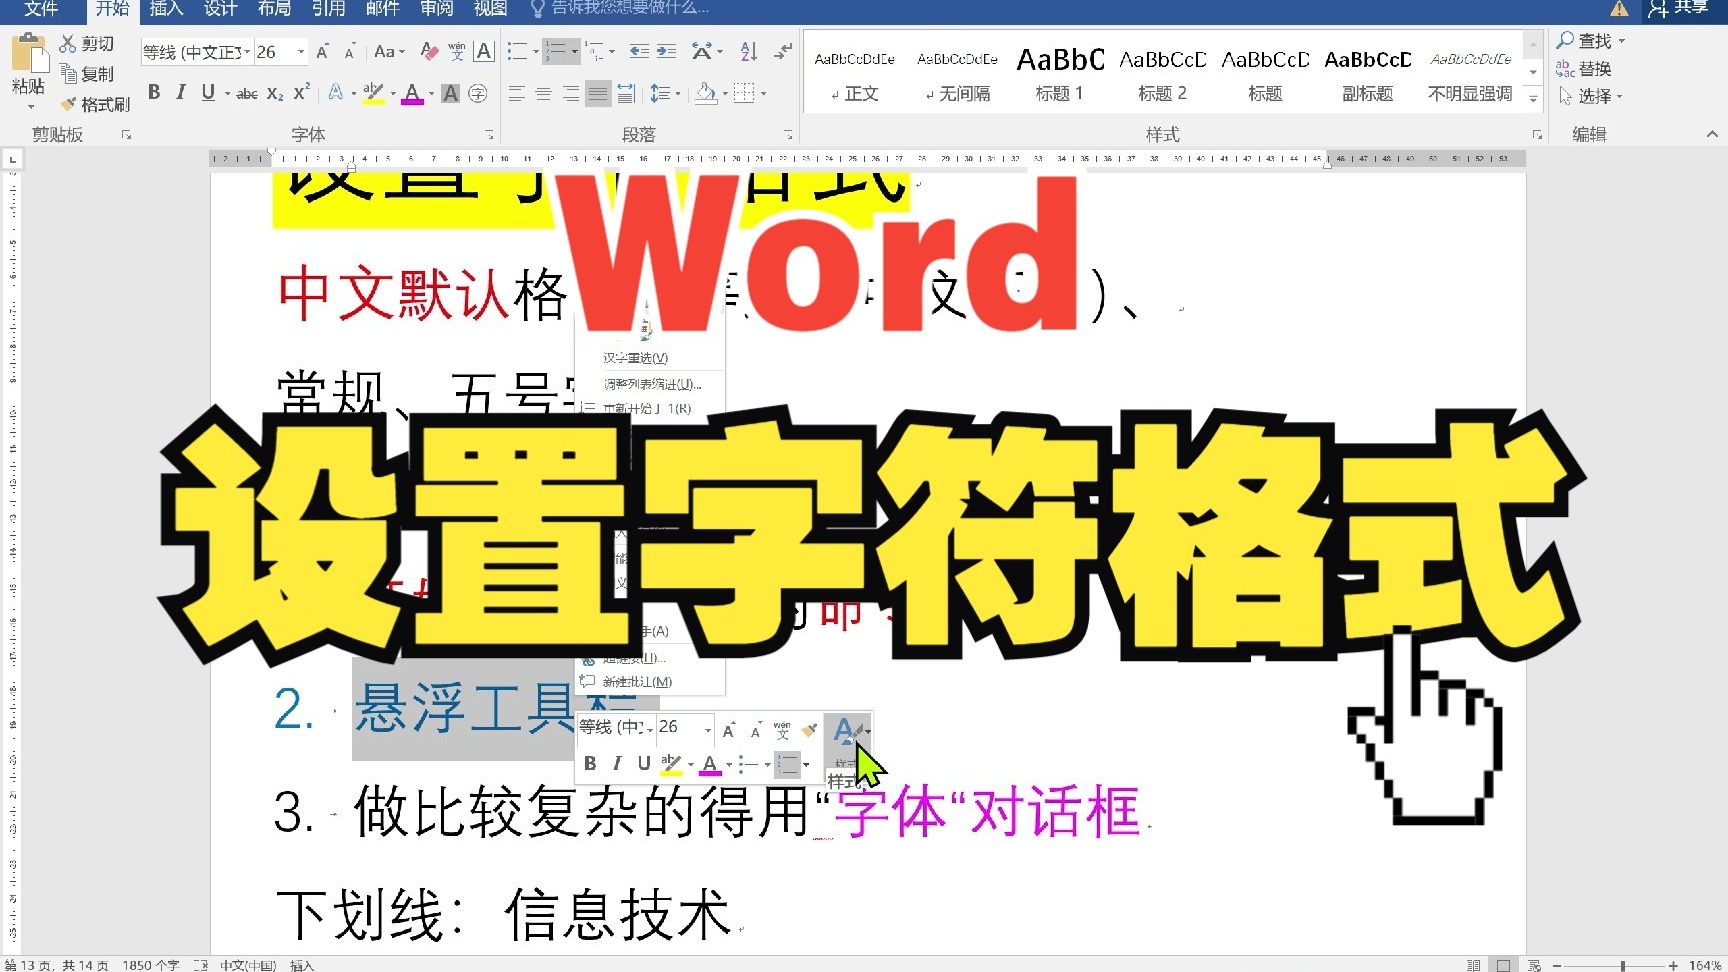Expand the 字体 dialog launcher
Screen dimensions: 1728x972
point(488,133)
